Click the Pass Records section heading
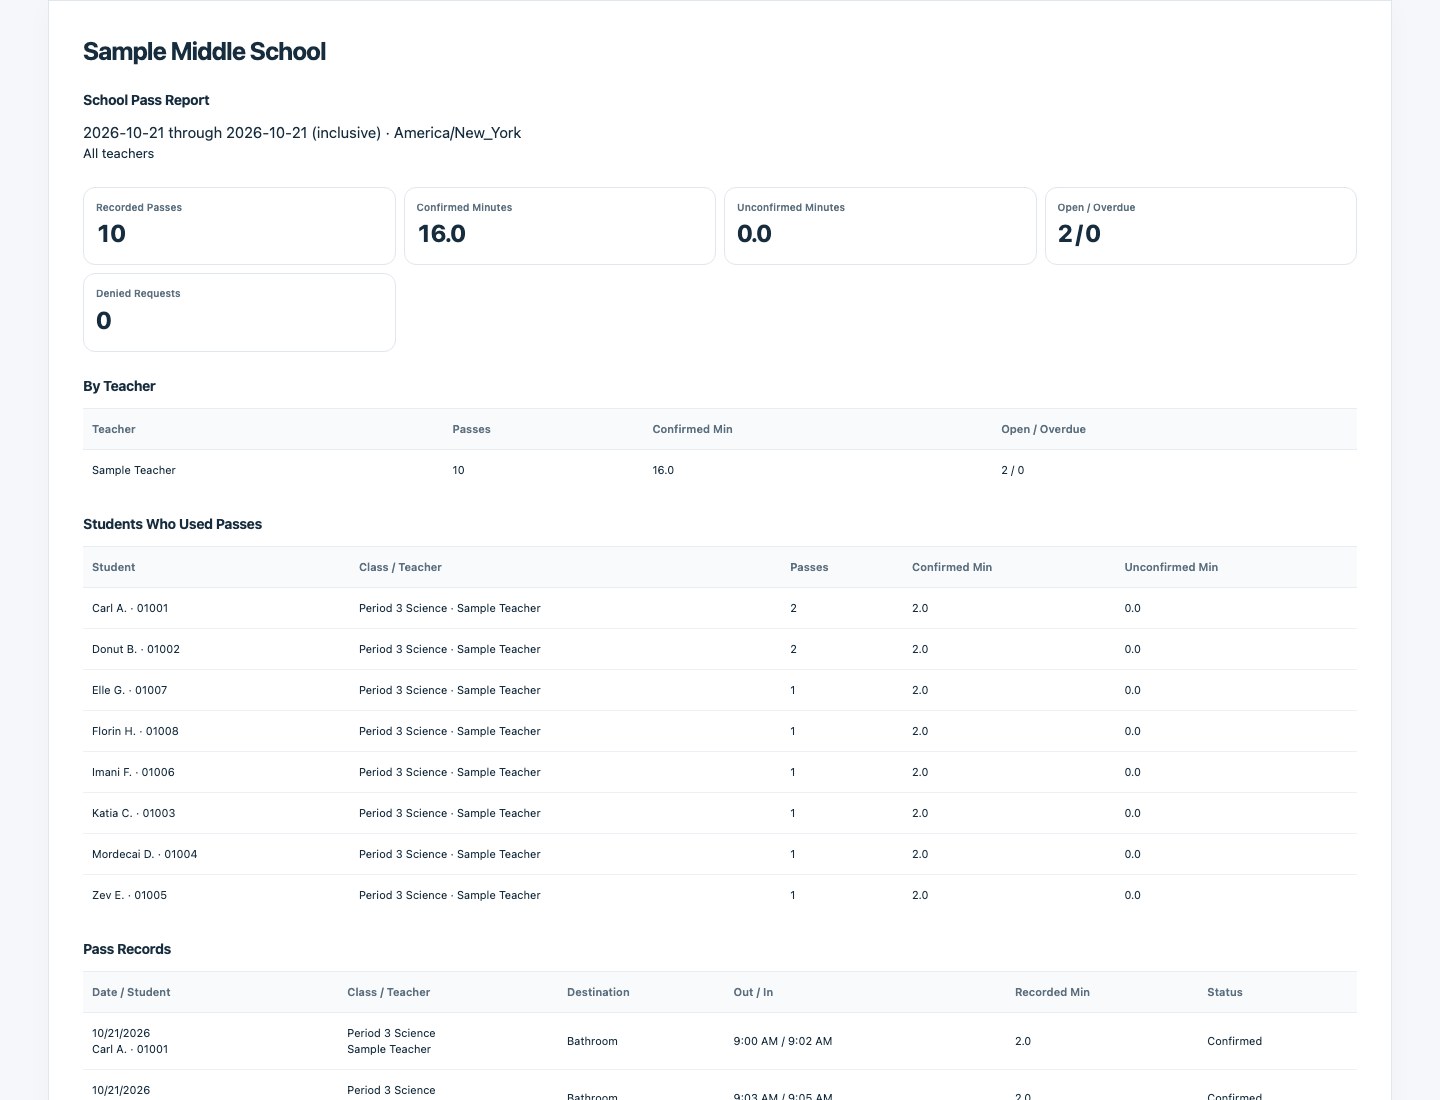Viewport: 1440px width, 1100px height. coord(127,949)
